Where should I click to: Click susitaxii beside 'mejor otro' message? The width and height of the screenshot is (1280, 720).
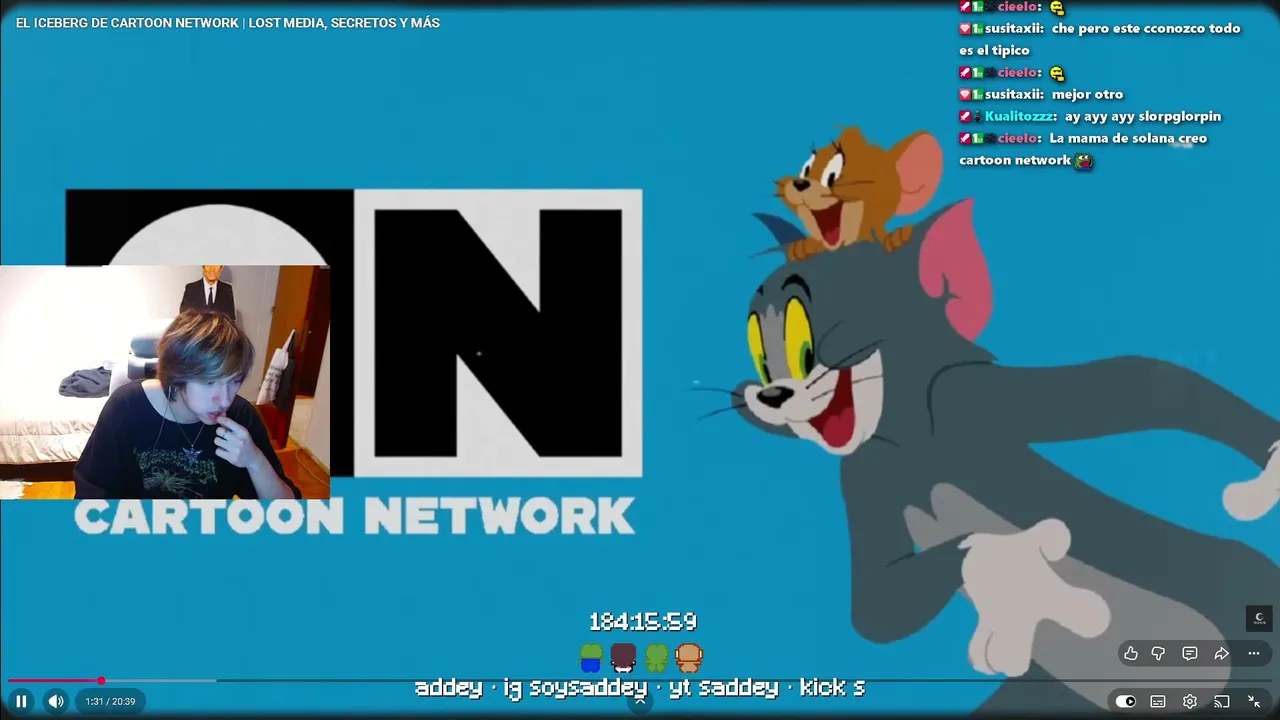(1014, 94)
